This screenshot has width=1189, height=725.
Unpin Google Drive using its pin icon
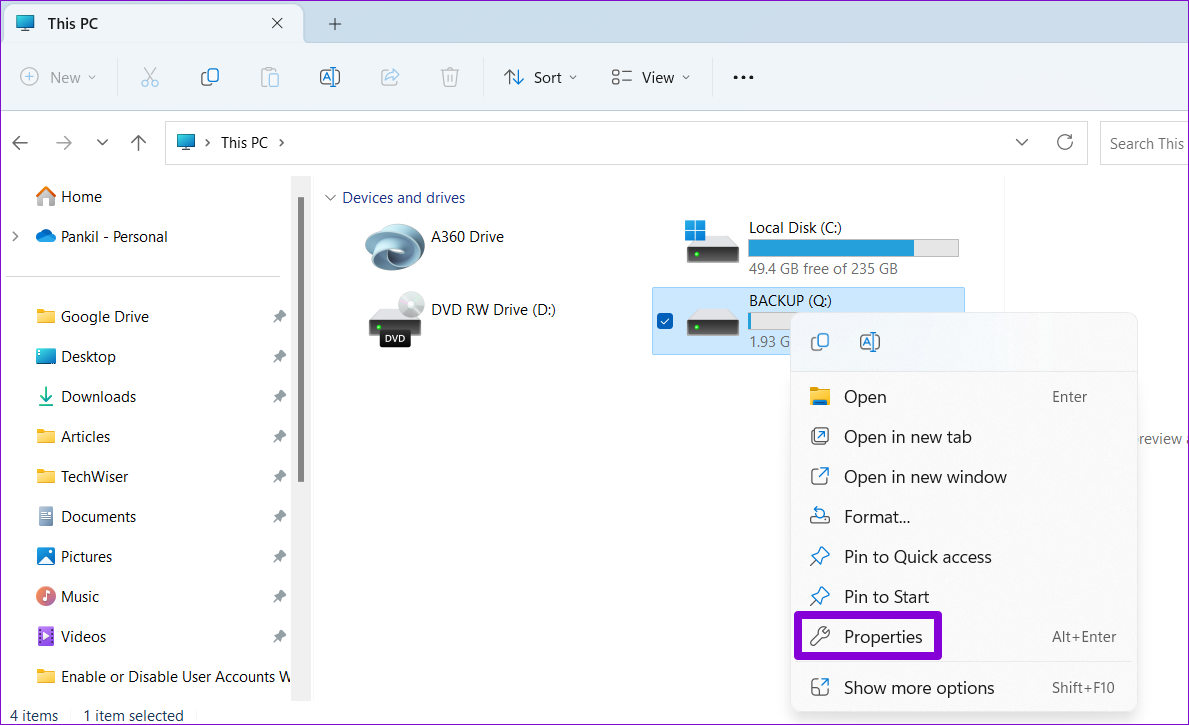click(x=280, y=317)
